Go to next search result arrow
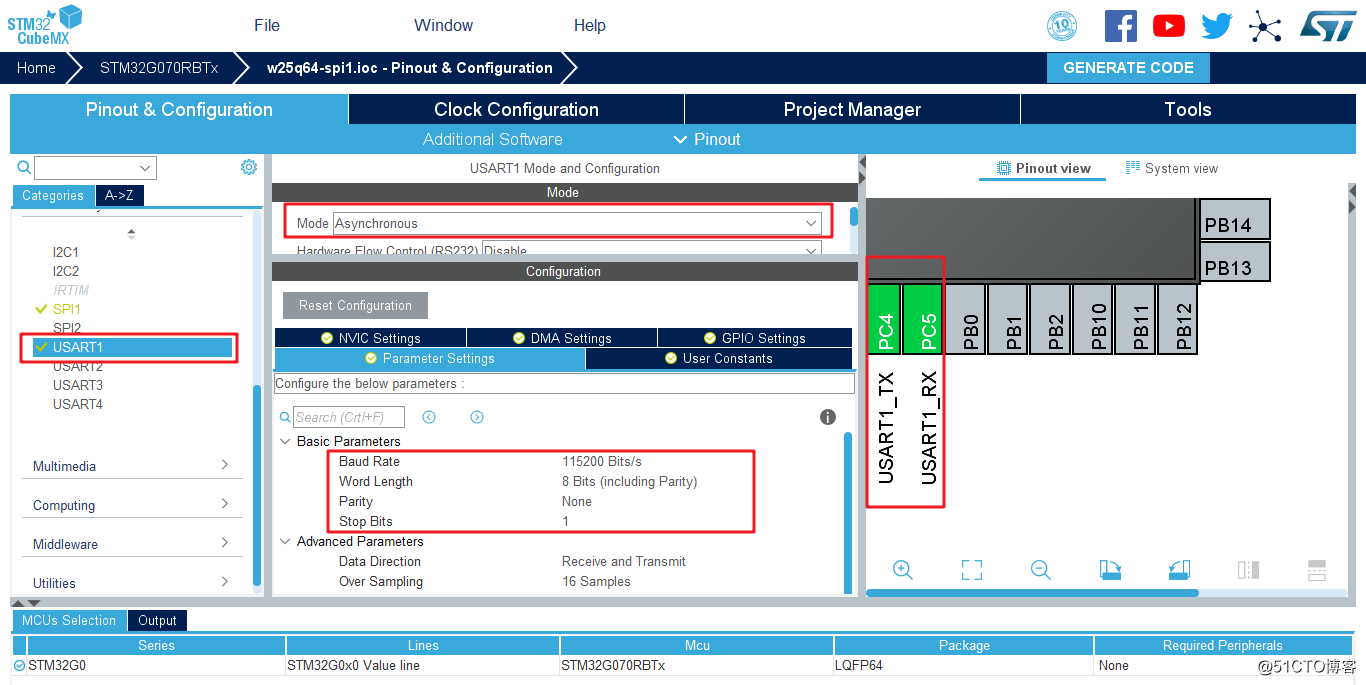 pyautogui.click(x=477, y=417)
